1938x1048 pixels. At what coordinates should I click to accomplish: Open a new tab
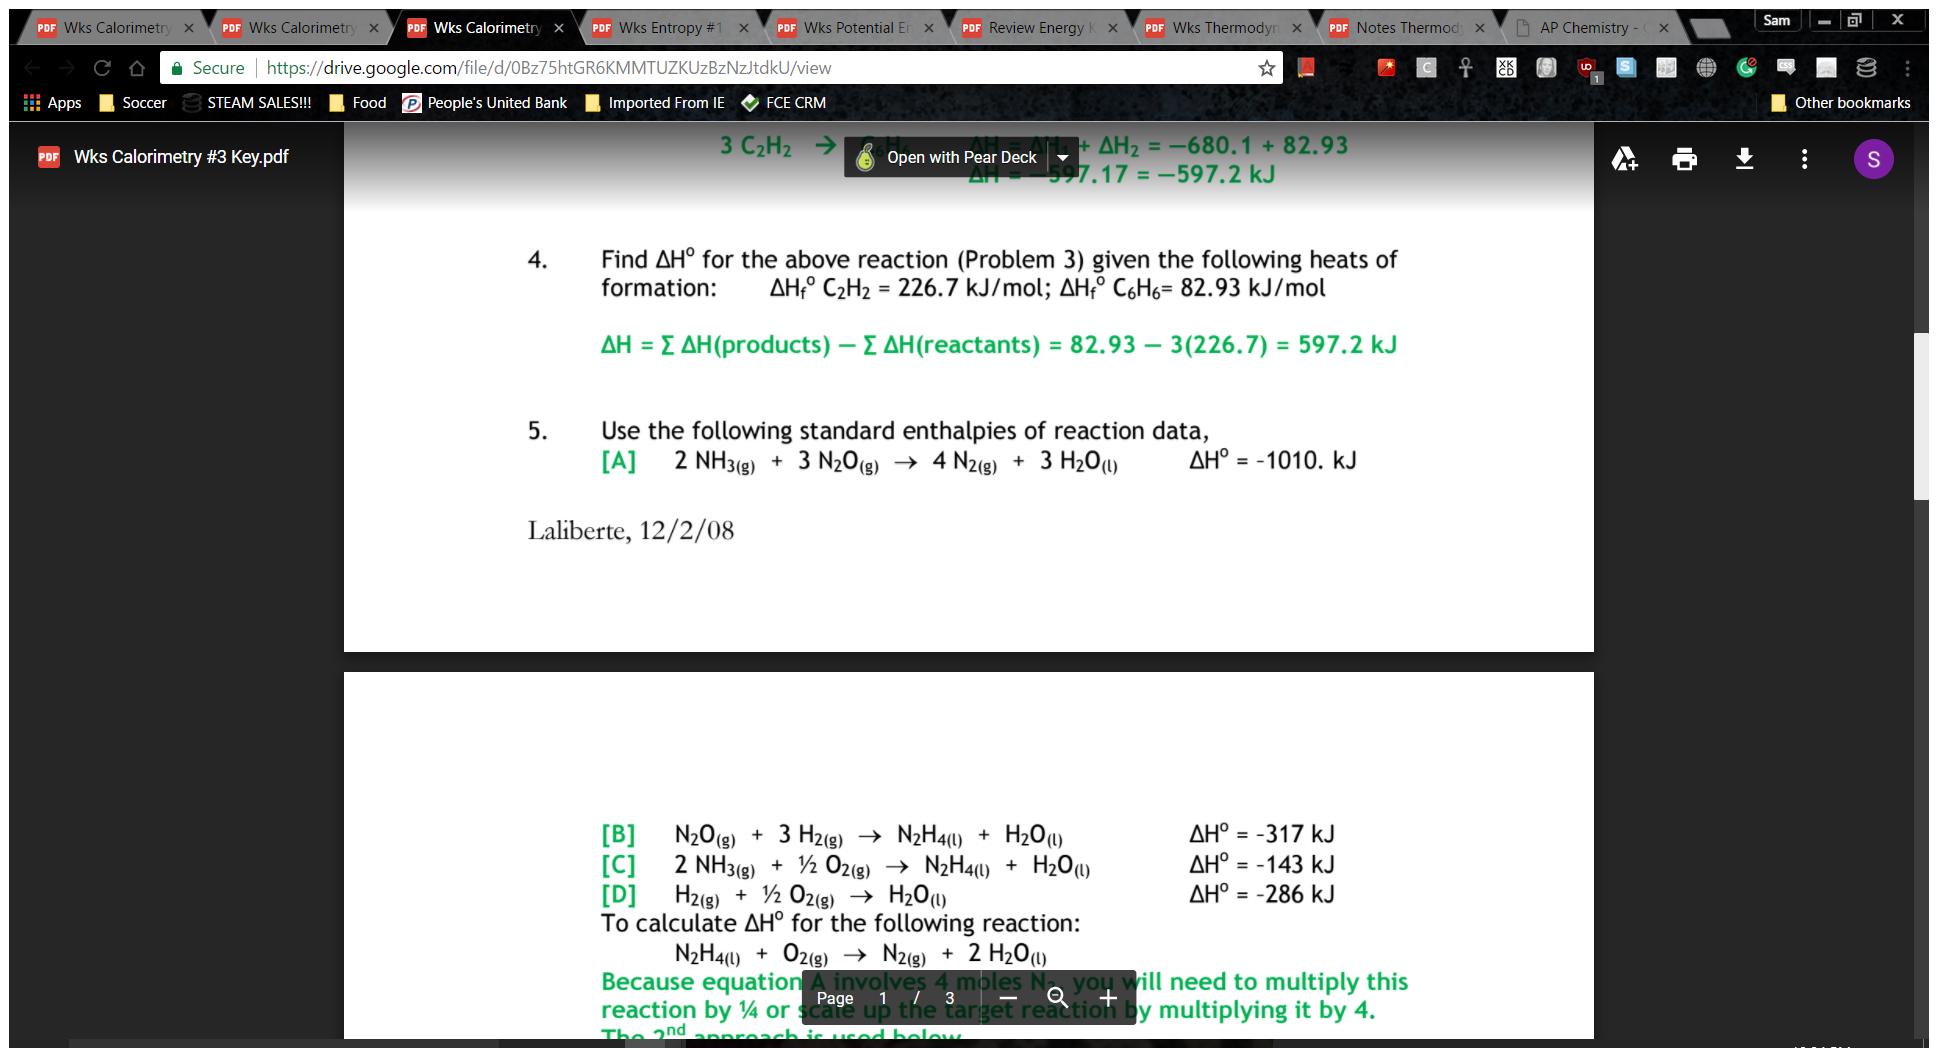tap(1709, 29)
